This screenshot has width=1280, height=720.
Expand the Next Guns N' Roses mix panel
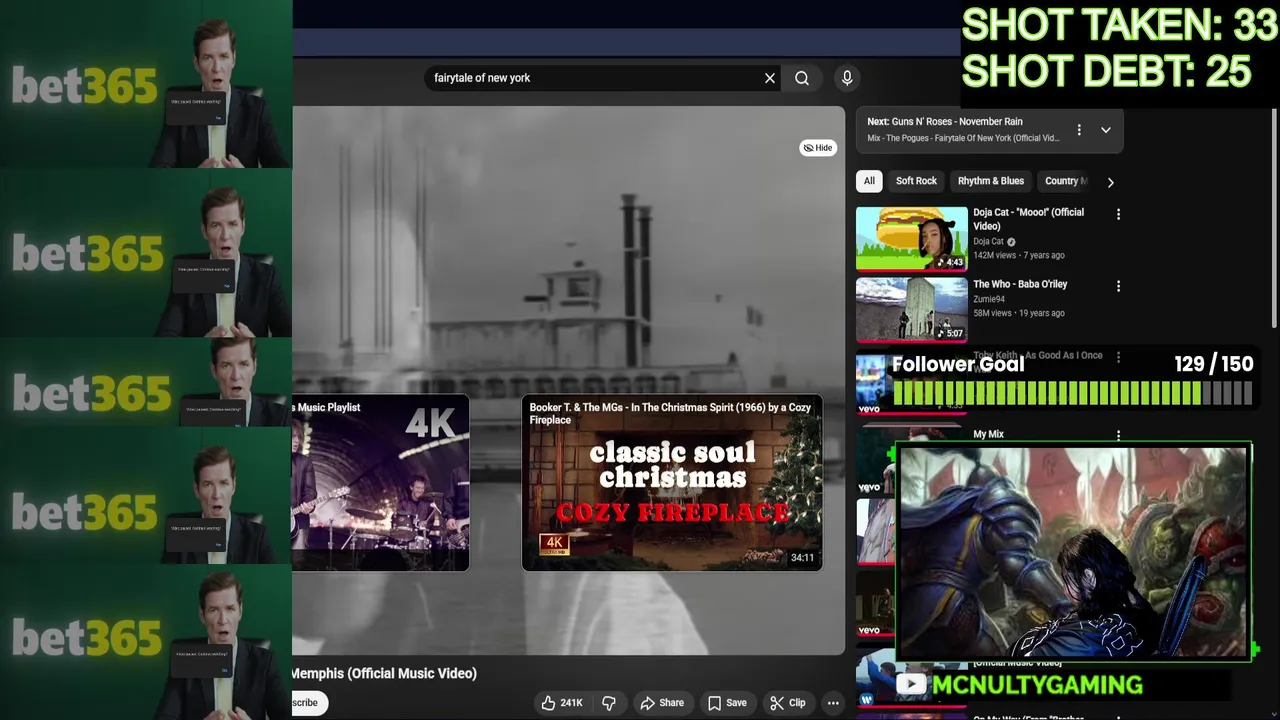point(1106,130)
